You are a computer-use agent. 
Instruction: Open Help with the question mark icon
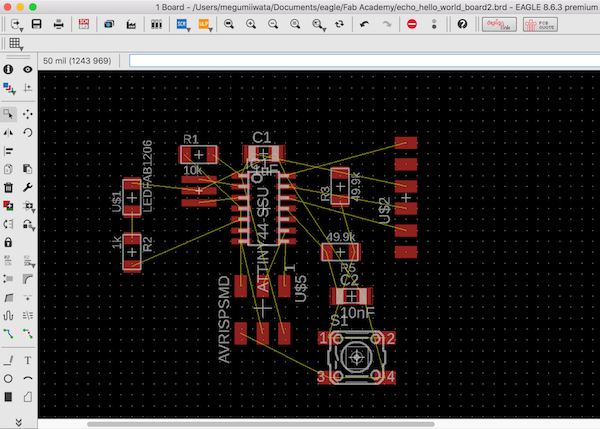[x=462, y=24]
